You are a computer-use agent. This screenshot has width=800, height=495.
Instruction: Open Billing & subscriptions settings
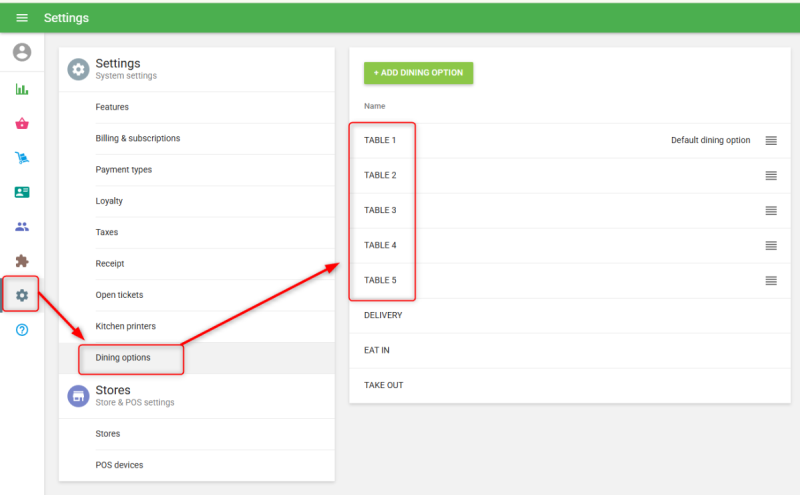click(x=138, y=138)
